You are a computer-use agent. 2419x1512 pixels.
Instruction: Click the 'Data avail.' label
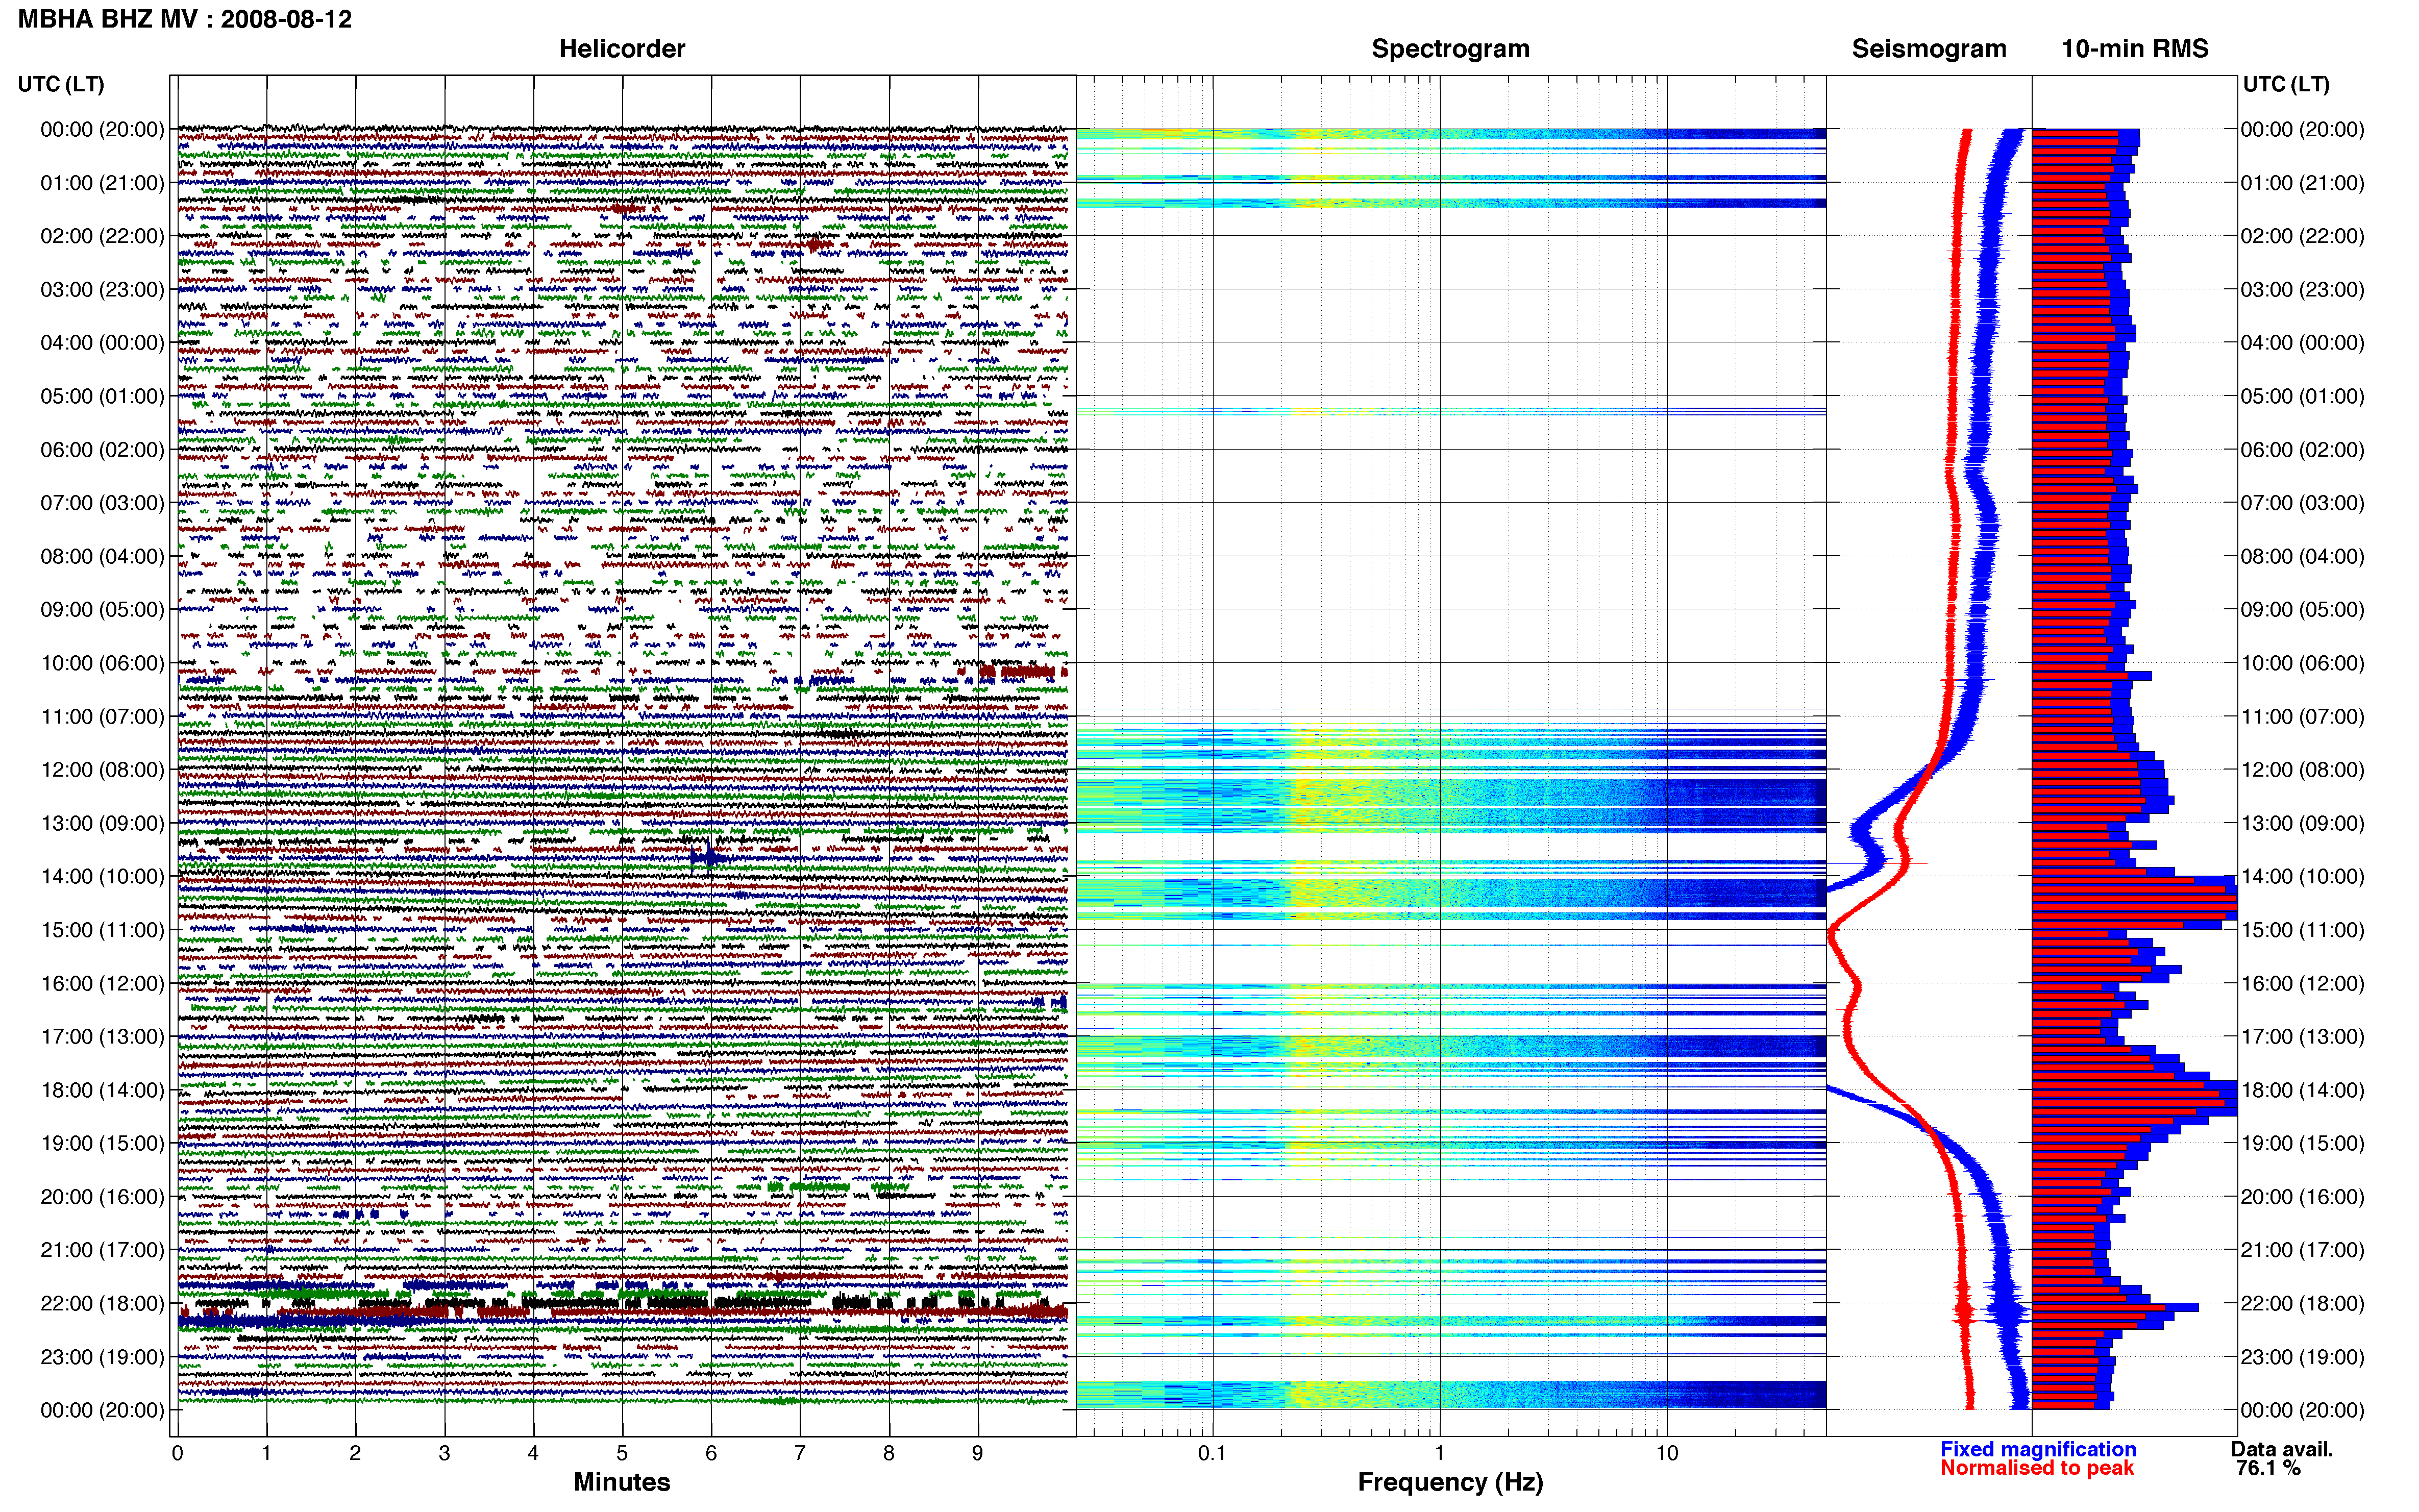[x=2282, y=1449]
